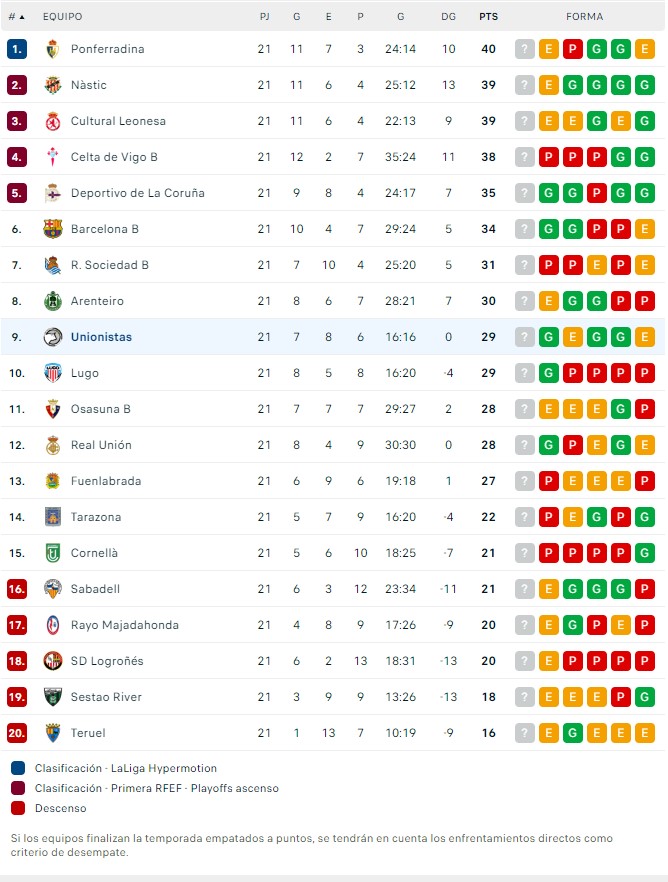Click the Osasuna B crest icon
The height and width of the screenshot is (882, 668).
(x=53, y=409)
